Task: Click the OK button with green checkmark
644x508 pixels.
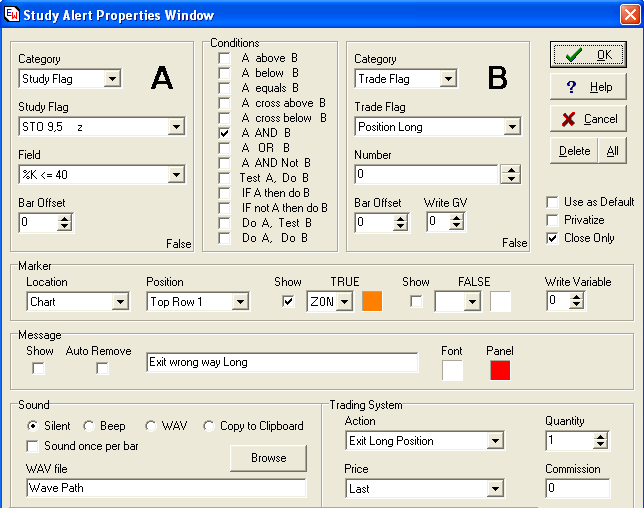Action: (x=588, y=55)
